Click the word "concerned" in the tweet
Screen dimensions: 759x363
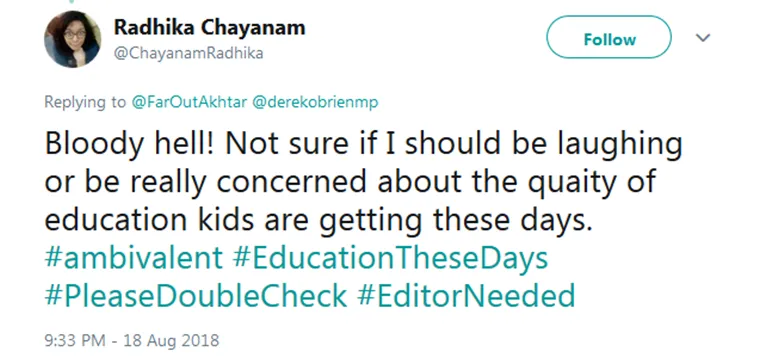[x=292, y=182]
